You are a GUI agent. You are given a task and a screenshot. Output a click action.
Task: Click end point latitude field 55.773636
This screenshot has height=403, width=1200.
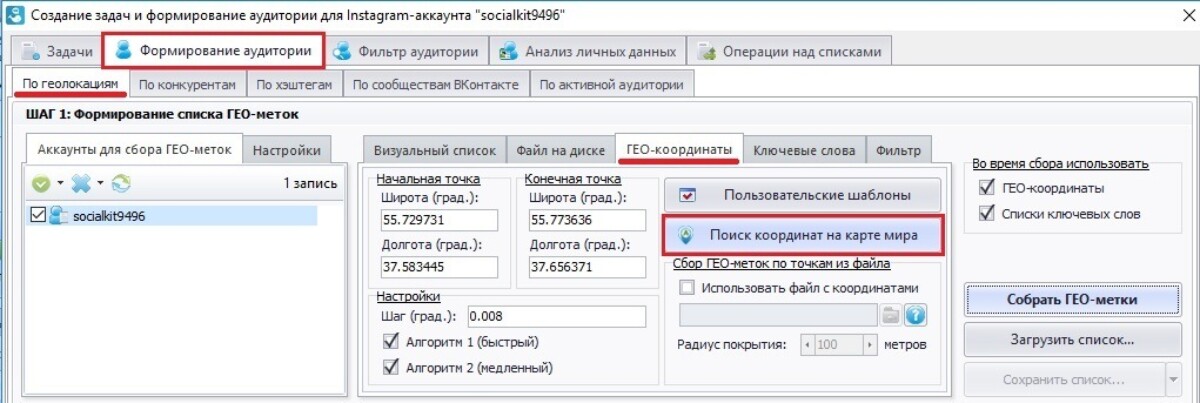click(x=588, y=220)
